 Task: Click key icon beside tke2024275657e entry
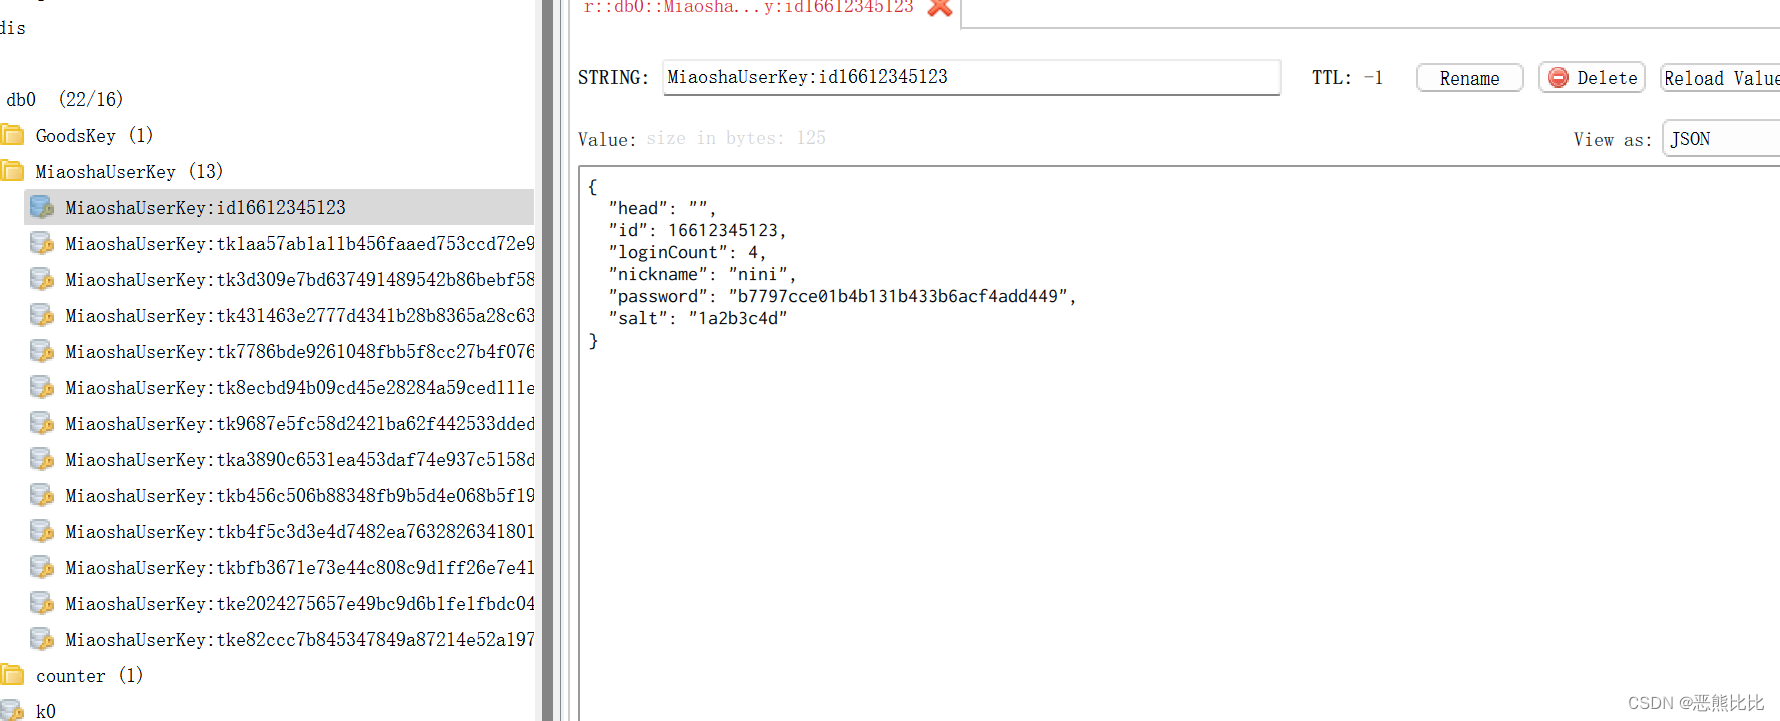42,603
